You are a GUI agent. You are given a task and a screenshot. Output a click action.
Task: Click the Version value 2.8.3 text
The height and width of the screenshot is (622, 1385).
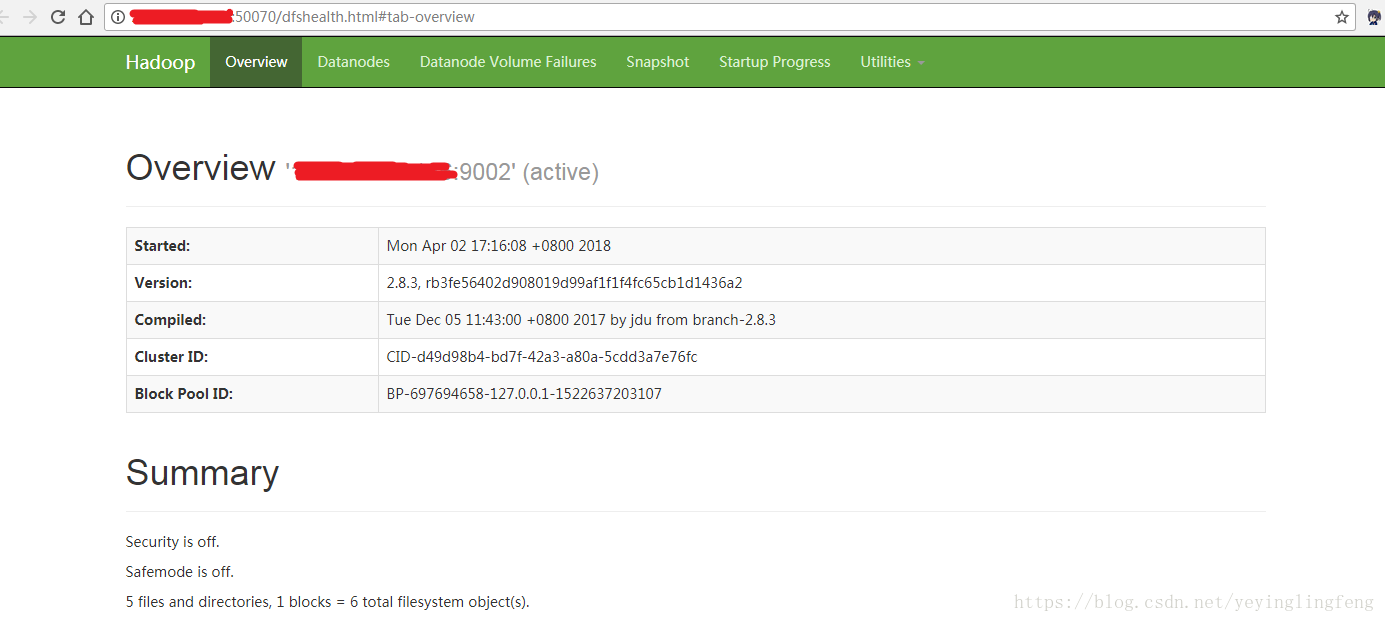pos(565,283)
